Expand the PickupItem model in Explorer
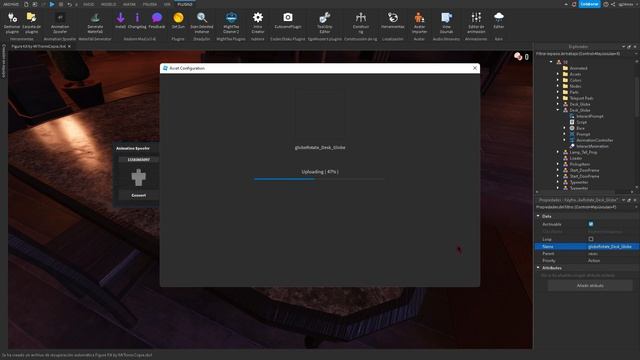 pyautogui.click(x=558, y=164)
